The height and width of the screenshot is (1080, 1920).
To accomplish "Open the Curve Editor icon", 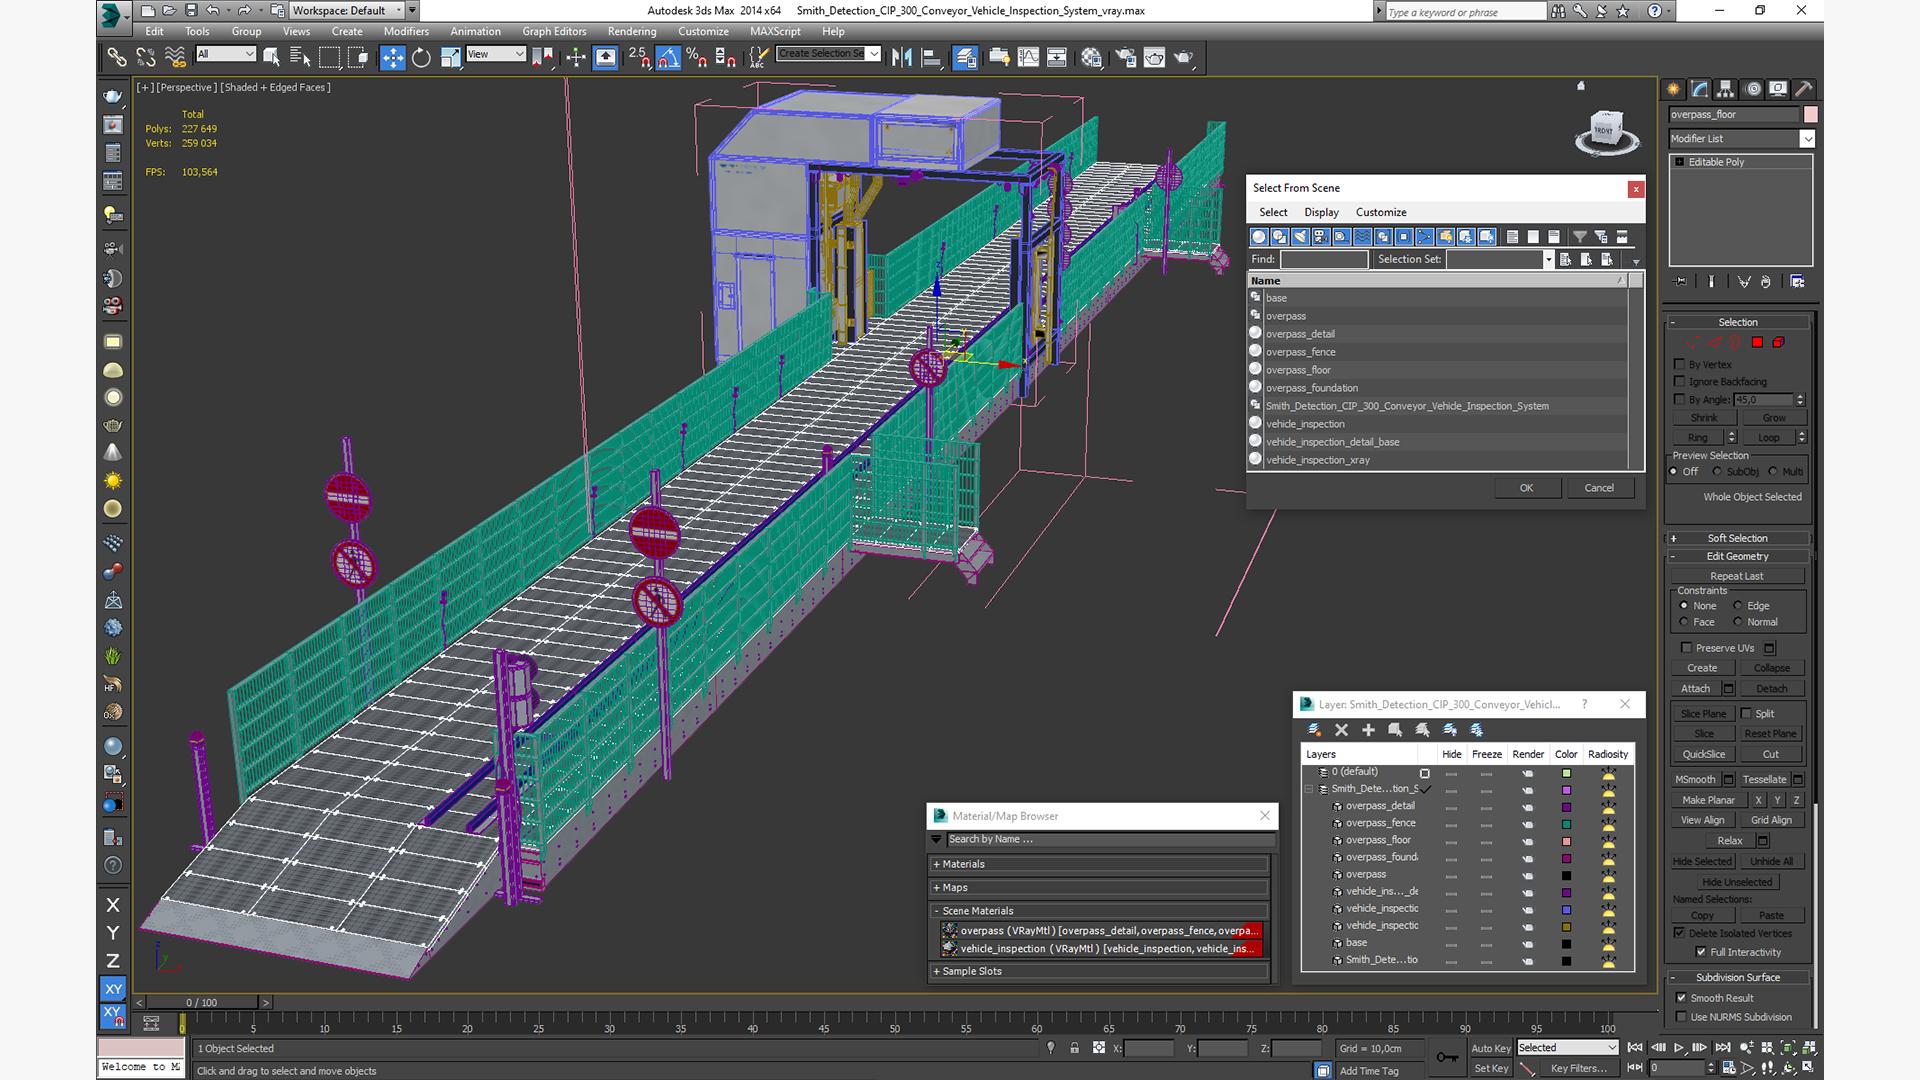I will coord(1028,57).
